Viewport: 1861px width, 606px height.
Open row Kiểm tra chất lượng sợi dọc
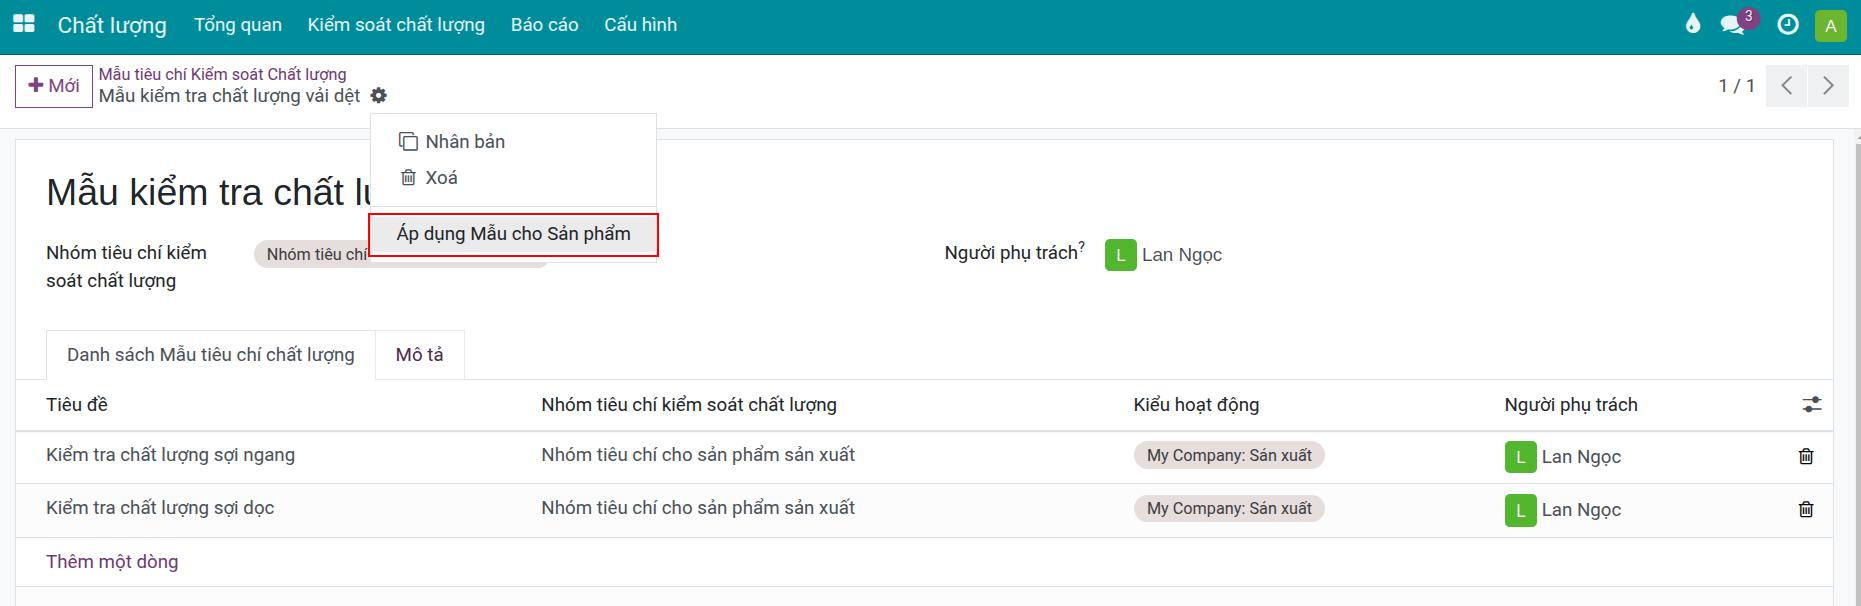[x=160, y=508]
